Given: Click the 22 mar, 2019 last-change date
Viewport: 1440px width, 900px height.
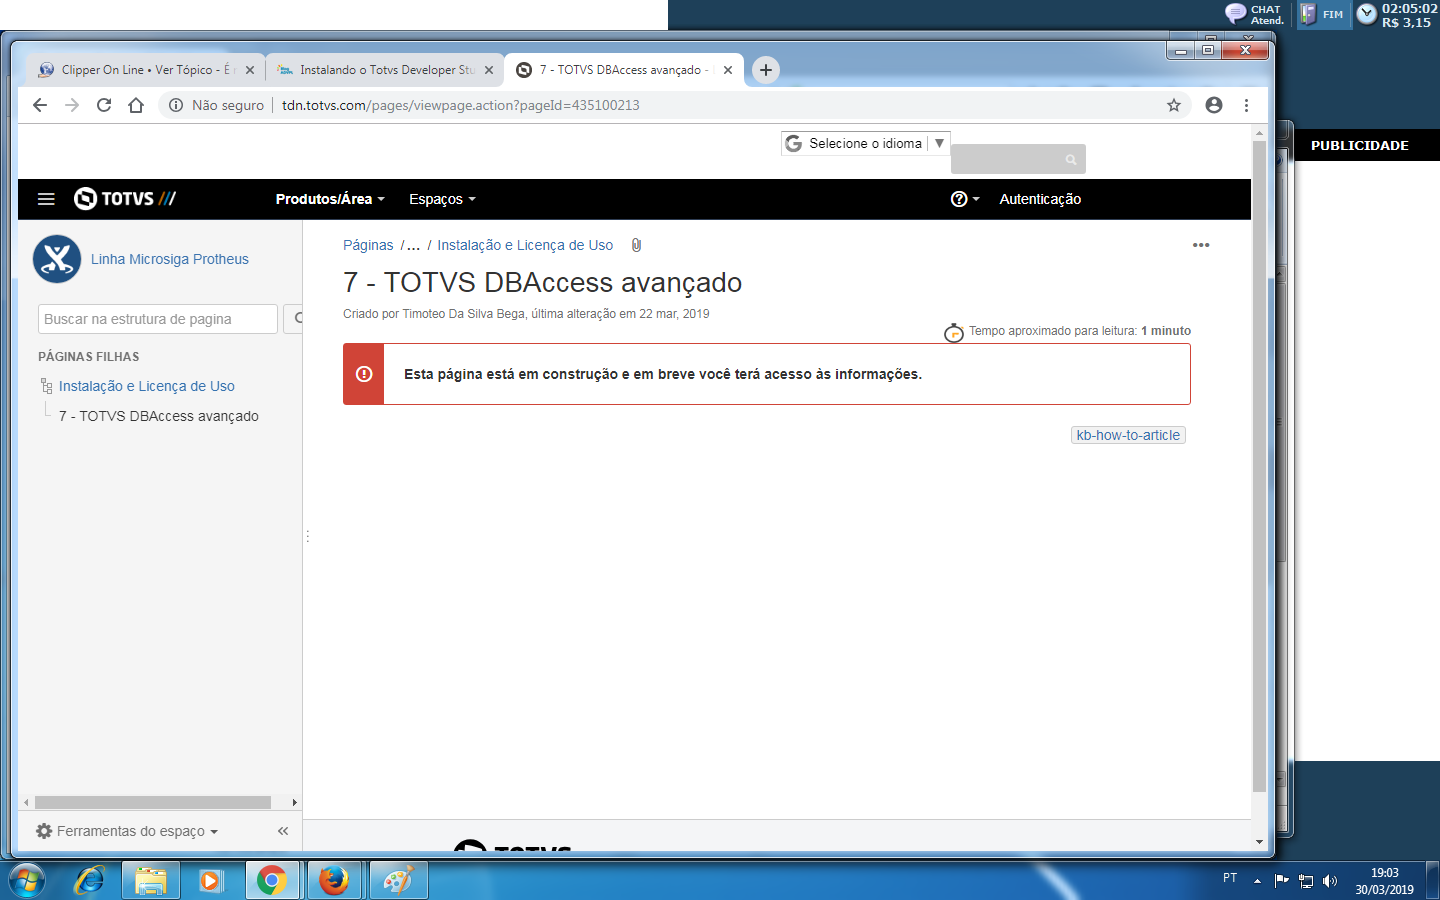Looking at the screenshot, I should pos(674,314).
